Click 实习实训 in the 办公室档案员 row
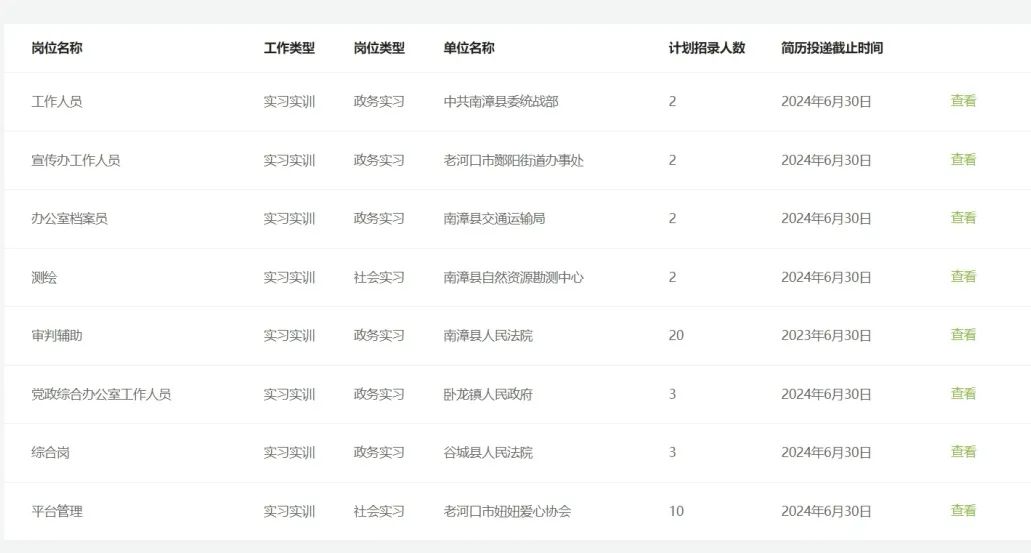Screen dimensions: 1031x553 (289, 218)
